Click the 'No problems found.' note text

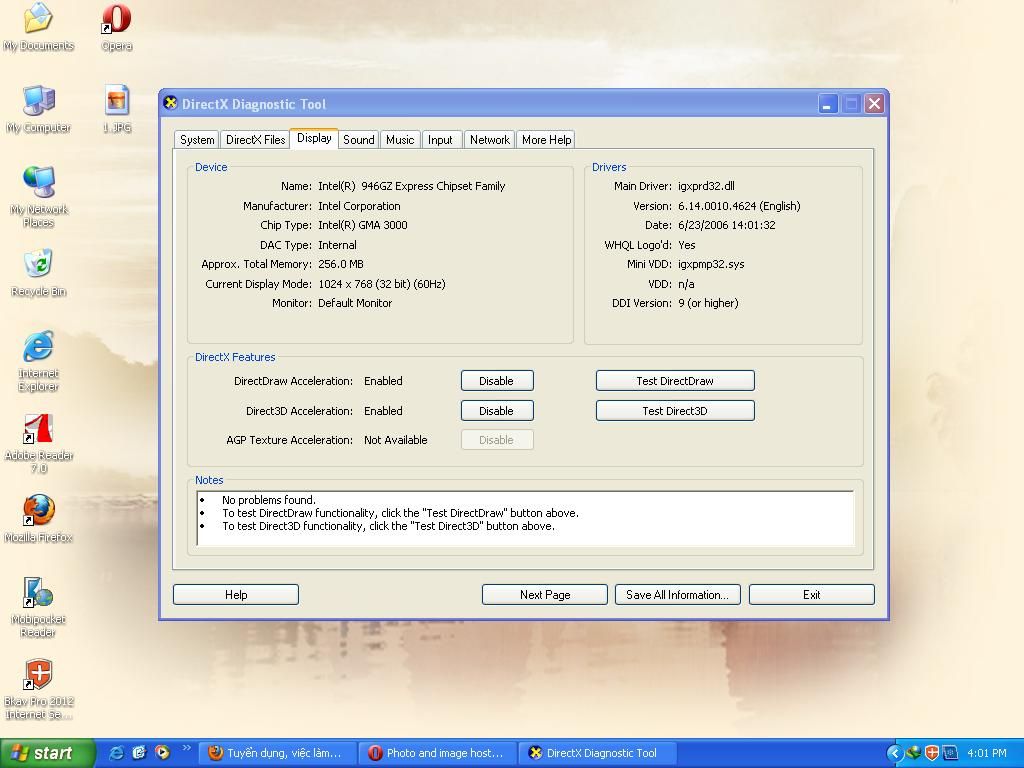(268, 500)
